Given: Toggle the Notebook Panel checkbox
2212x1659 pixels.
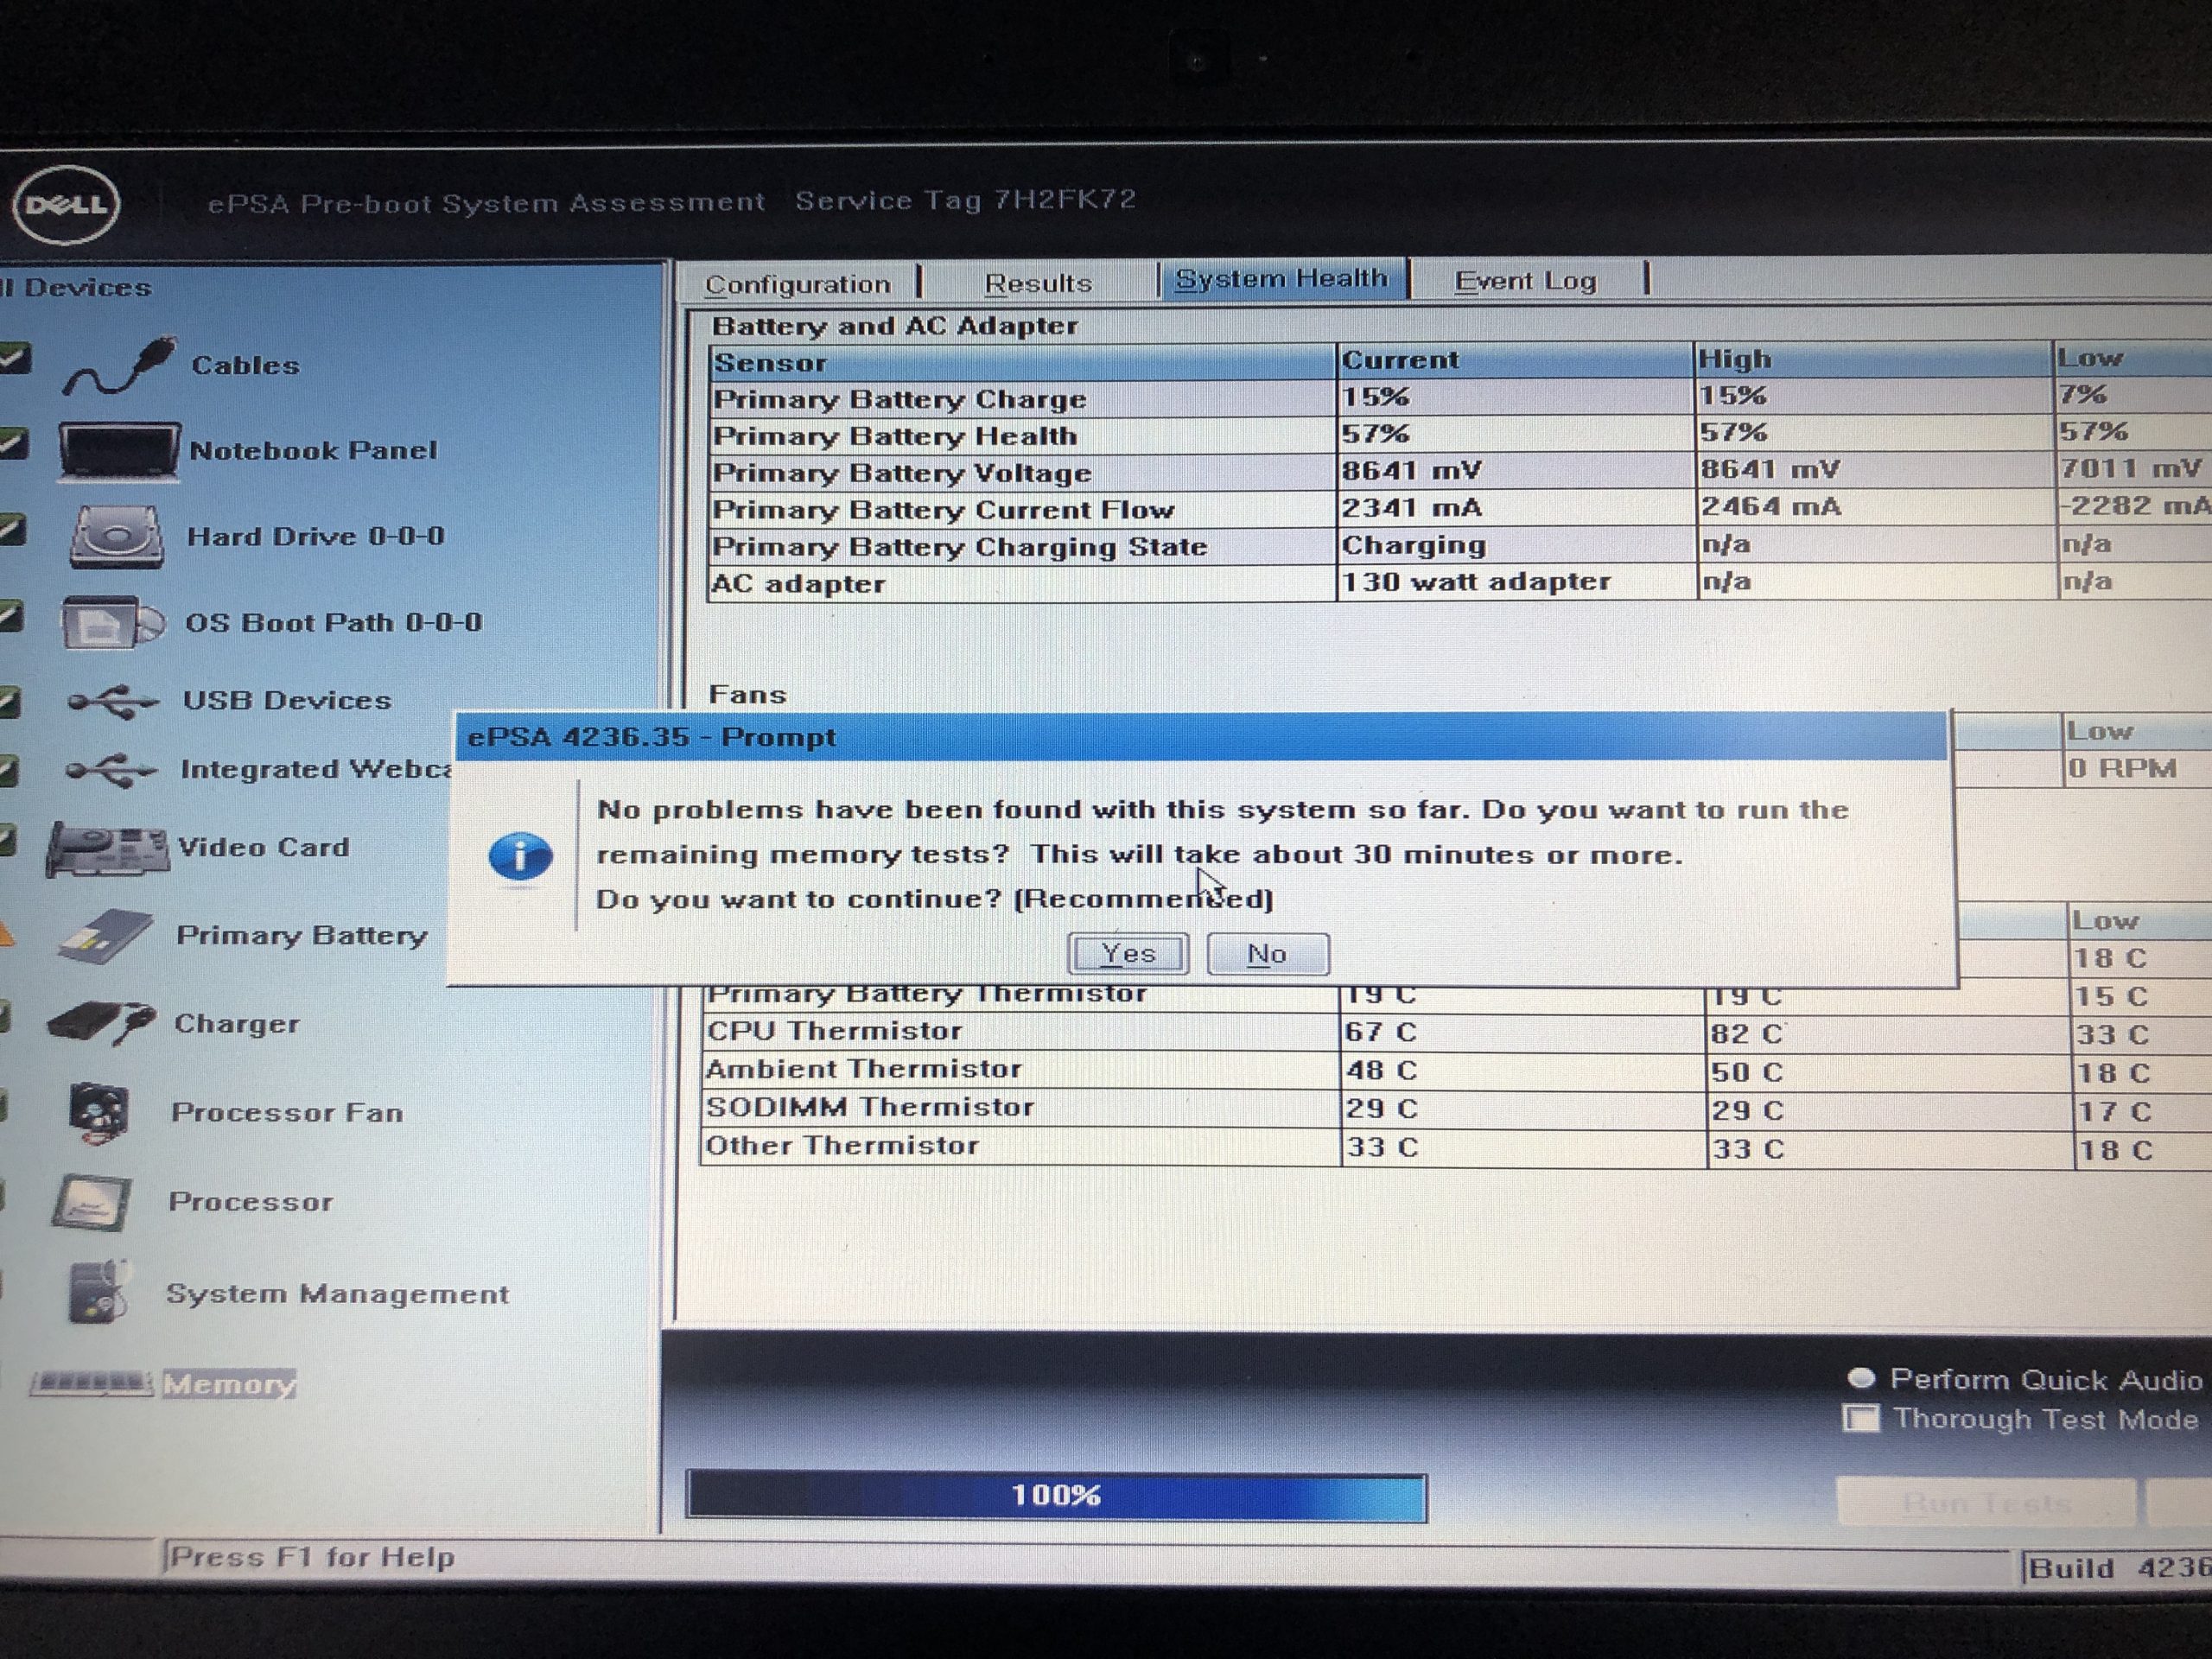Looking at the screenshot, I should [12, 443].
